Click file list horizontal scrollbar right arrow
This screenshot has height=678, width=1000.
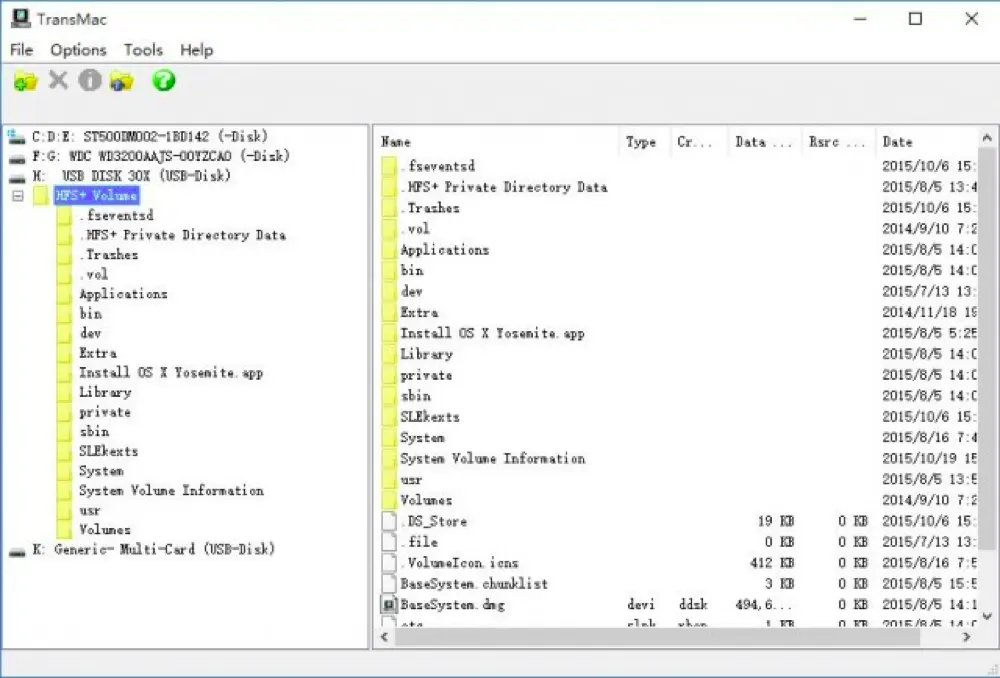(966, 637)
